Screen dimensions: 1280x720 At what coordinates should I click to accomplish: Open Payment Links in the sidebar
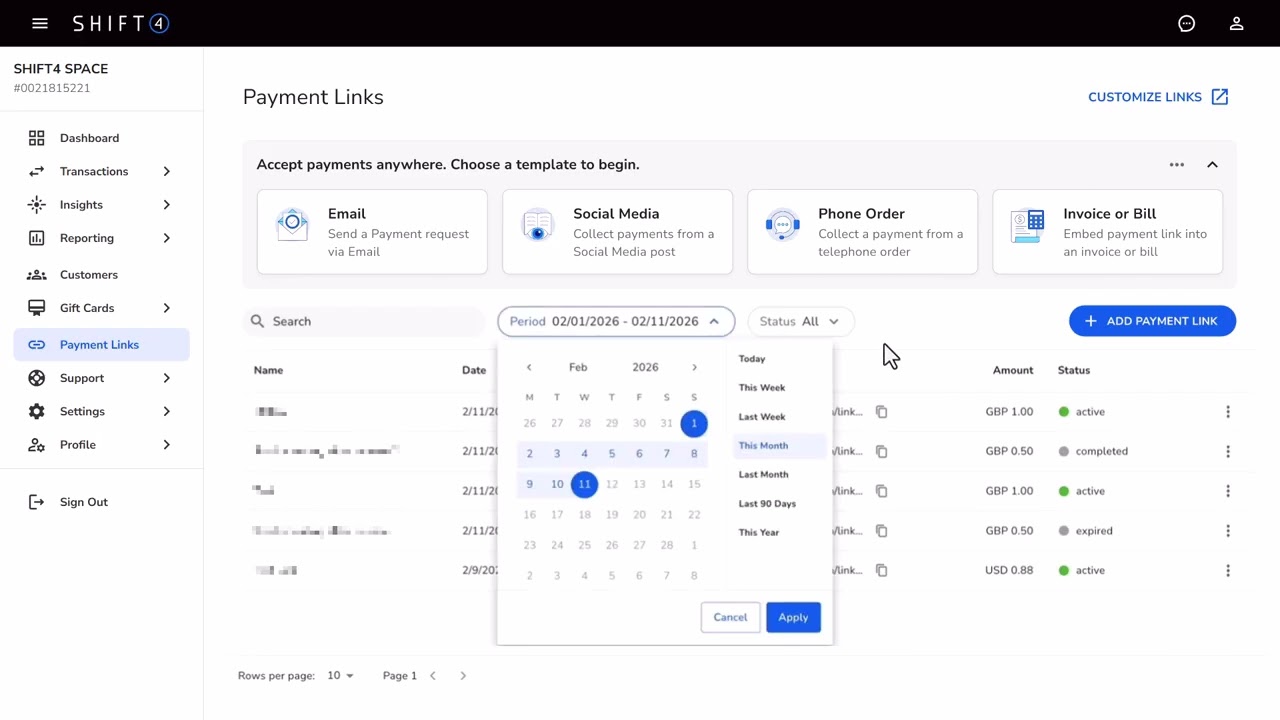click(x=101, y=345)
